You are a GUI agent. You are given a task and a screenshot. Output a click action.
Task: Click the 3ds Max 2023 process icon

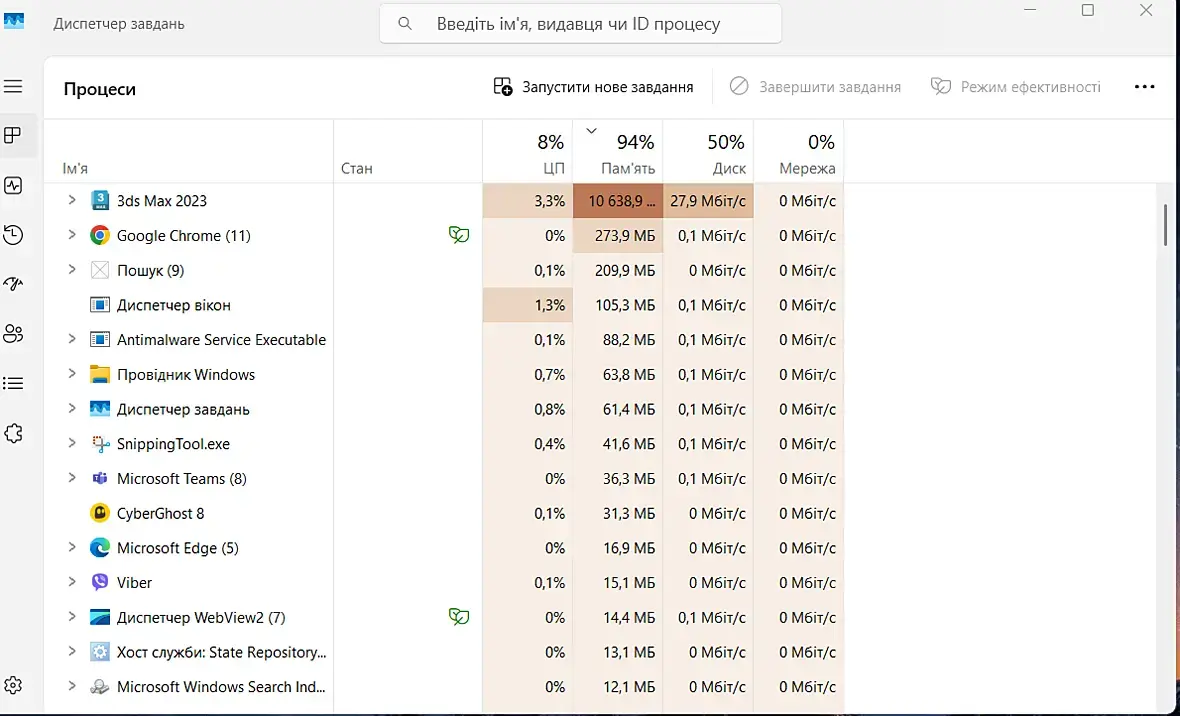(x=100, y=201)
